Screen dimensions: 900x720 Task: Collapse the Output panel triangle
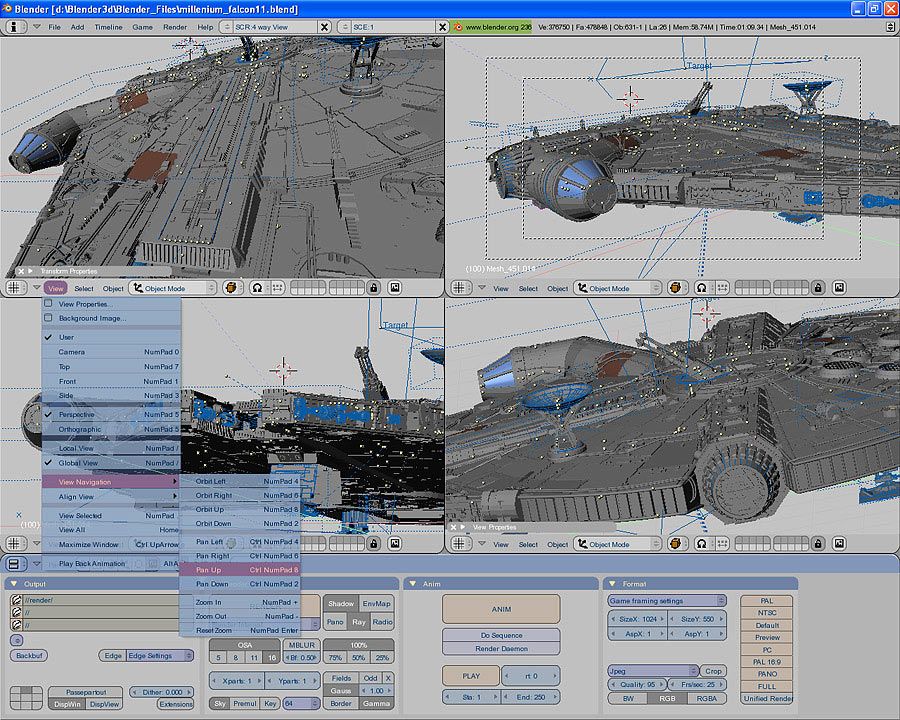(x=14, y=584)
